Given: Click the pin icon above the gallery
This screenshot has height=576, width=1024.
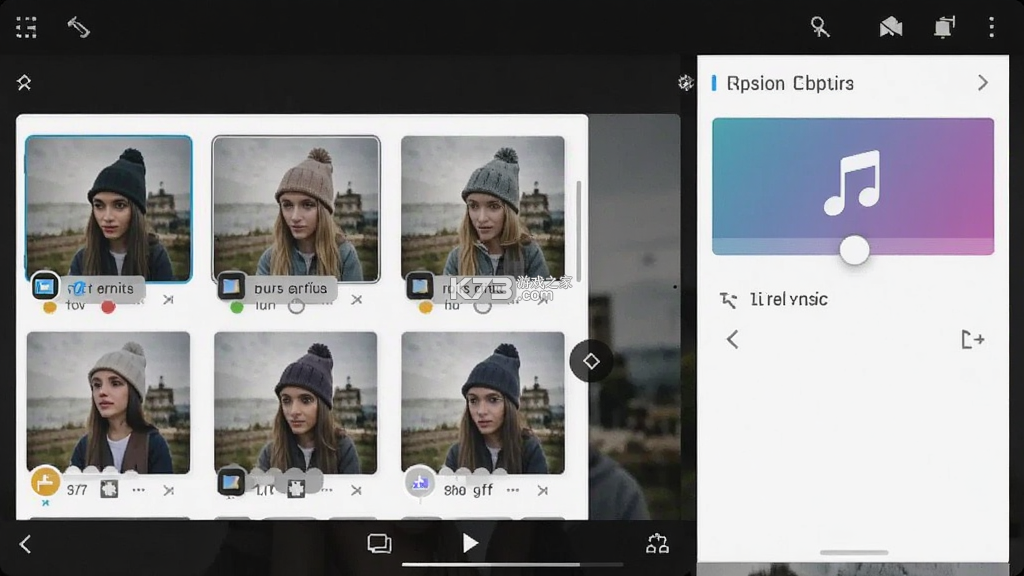Looking at the screenshot, I should (24, 82).
